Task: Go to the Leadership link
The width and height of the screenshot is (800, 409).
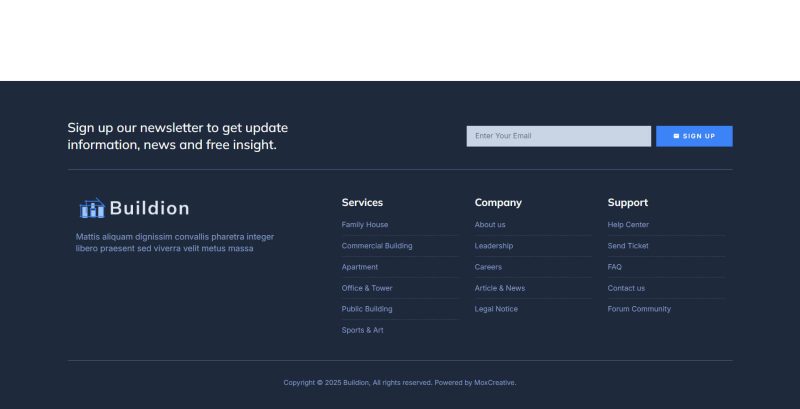Action: [x=494, y=246]
